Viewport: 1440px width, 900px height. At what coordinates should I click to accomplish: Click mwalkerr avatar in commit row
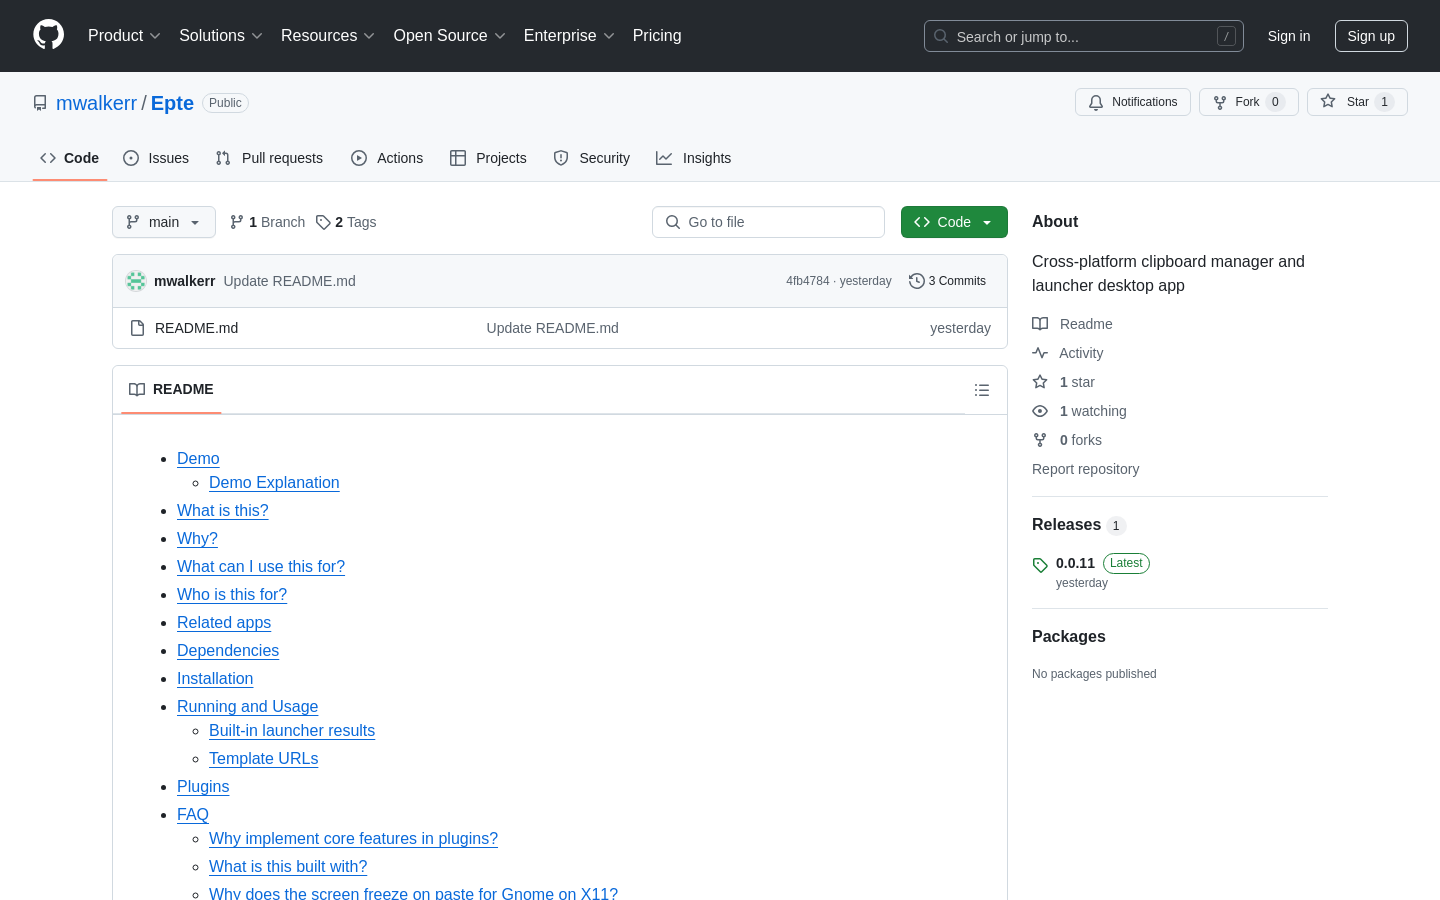(136, 281)
